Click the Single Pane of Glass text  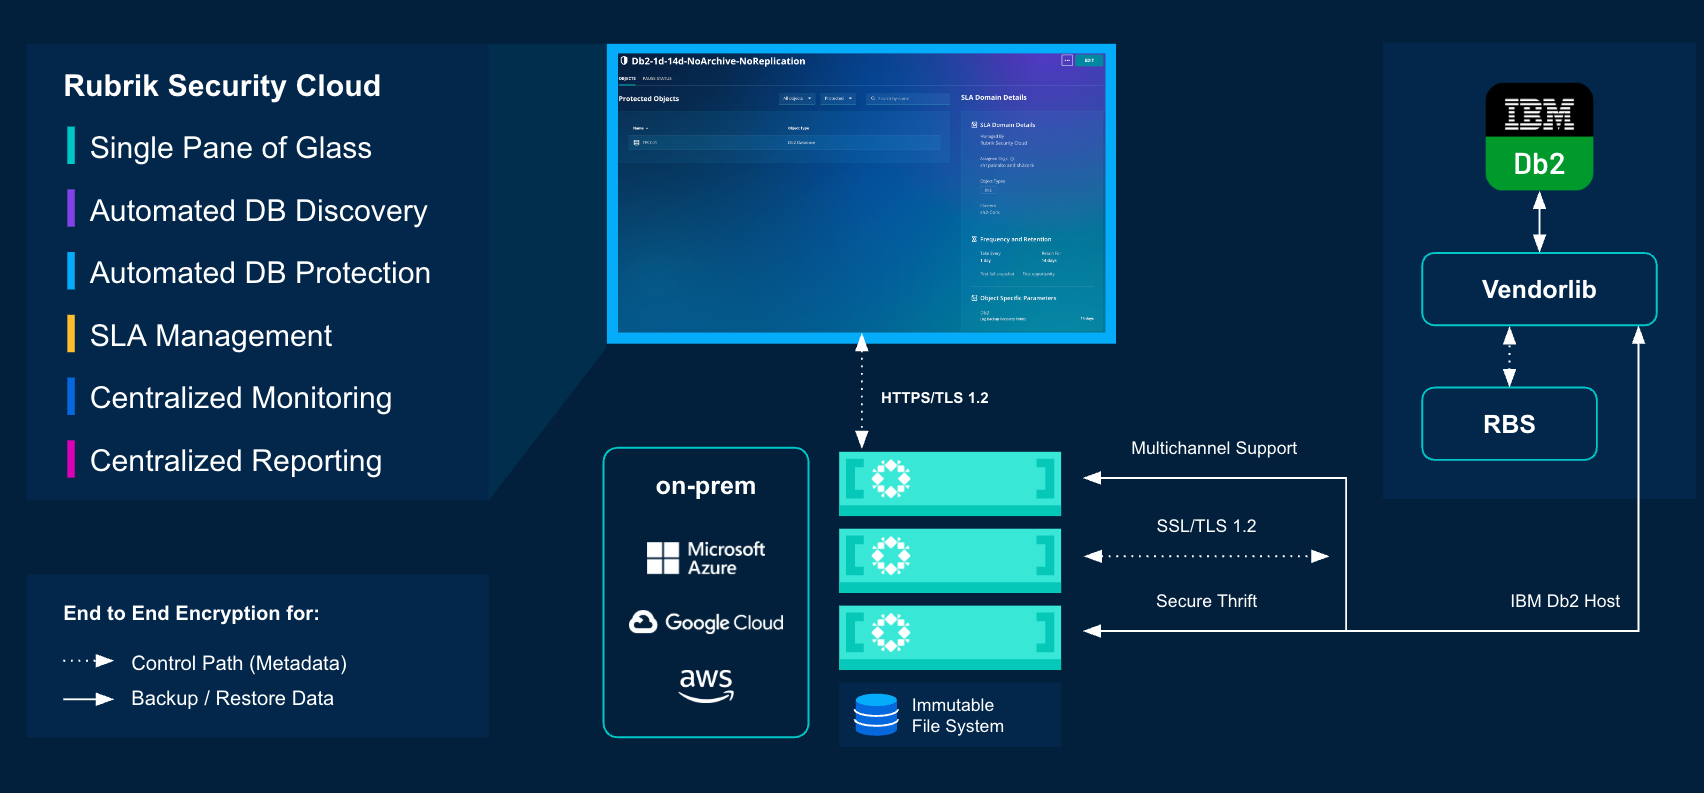(231, 148)
